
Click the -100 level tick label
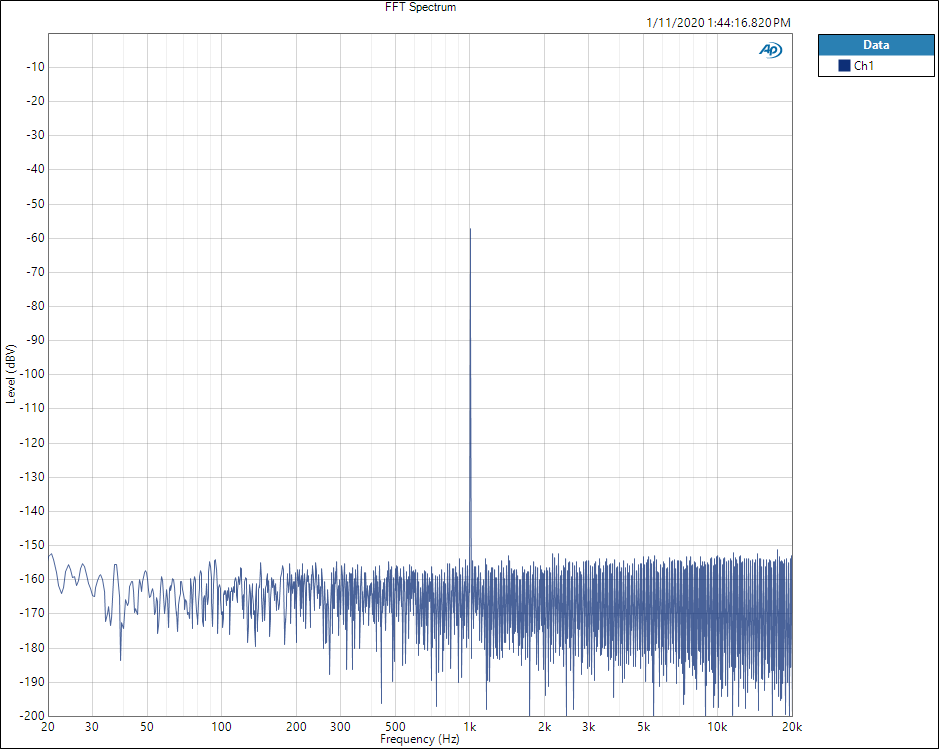pos(33,374)
